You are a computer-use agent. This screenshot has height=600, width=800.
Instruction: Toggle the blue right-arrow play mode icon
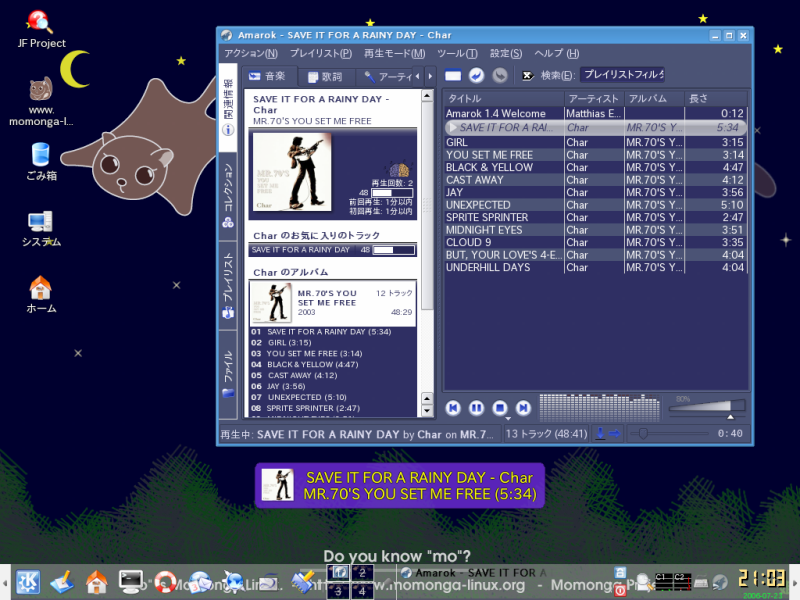614,434
